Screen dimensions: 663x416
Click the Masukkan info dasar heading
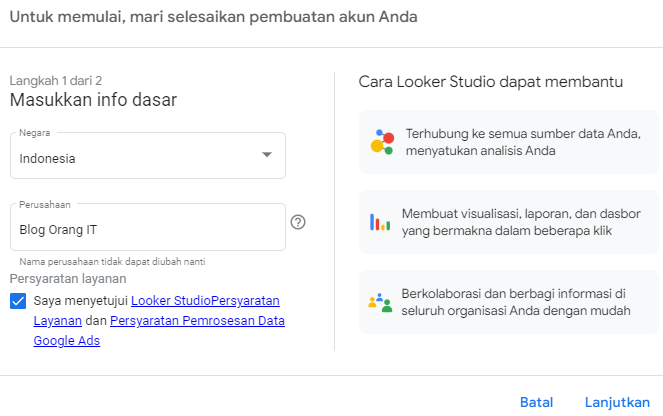click(x=93, y=100)
